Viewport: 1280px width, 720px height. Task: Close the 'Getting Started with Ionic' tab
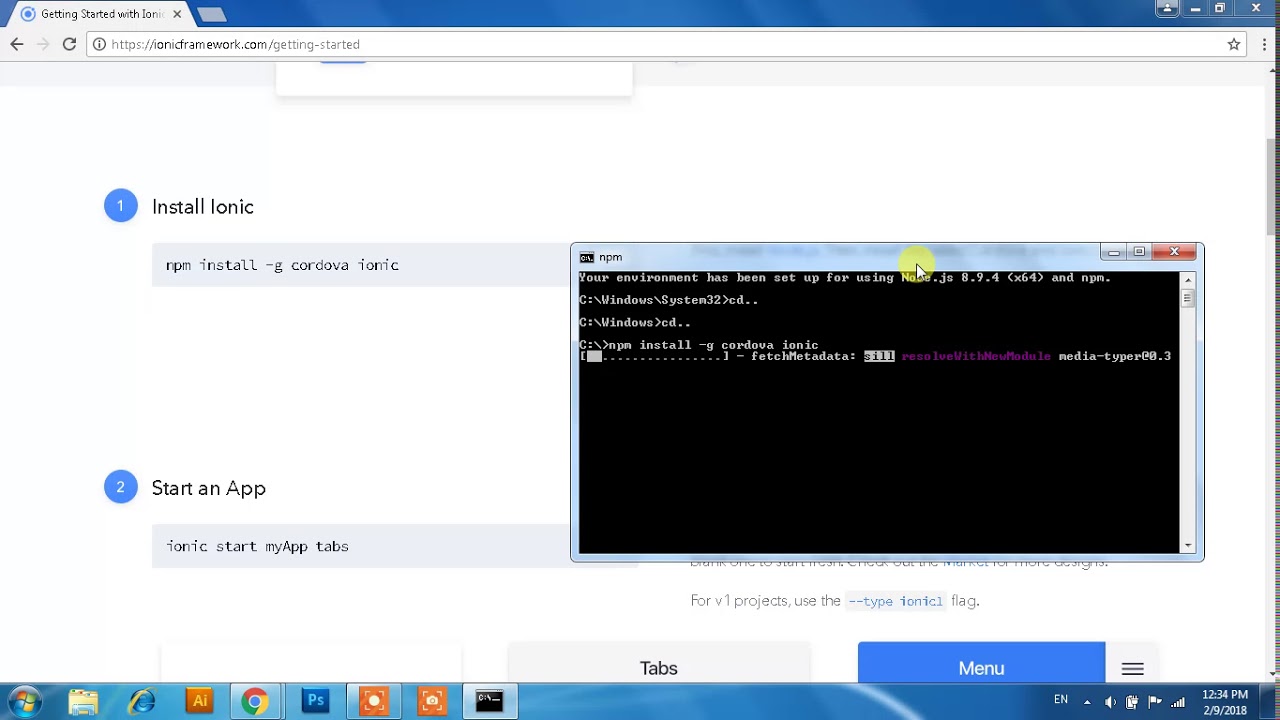178,14
